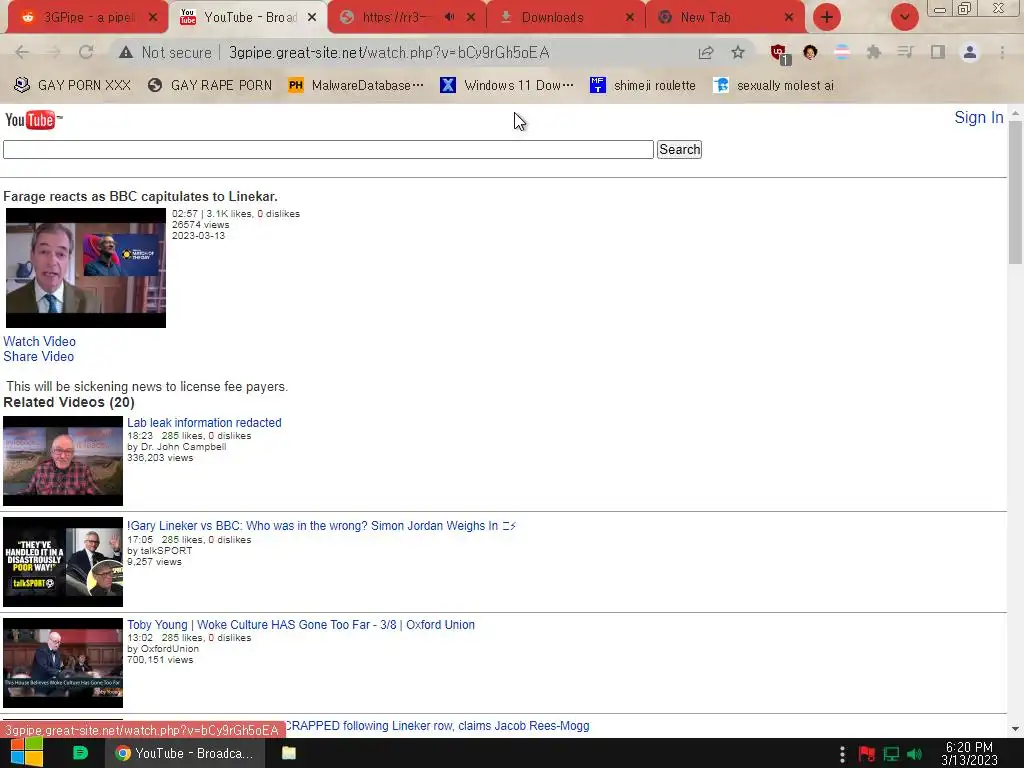The image size is (1024, 768).
Task: Click the Share Video link
Action: (x=39, y=357)
